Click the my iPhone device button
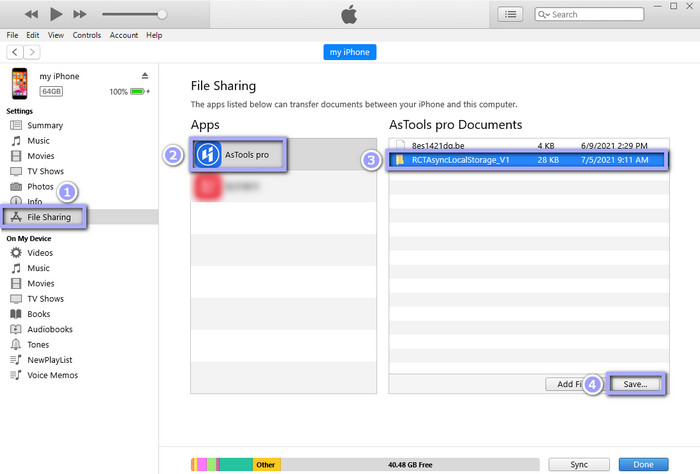 point(350,52)
